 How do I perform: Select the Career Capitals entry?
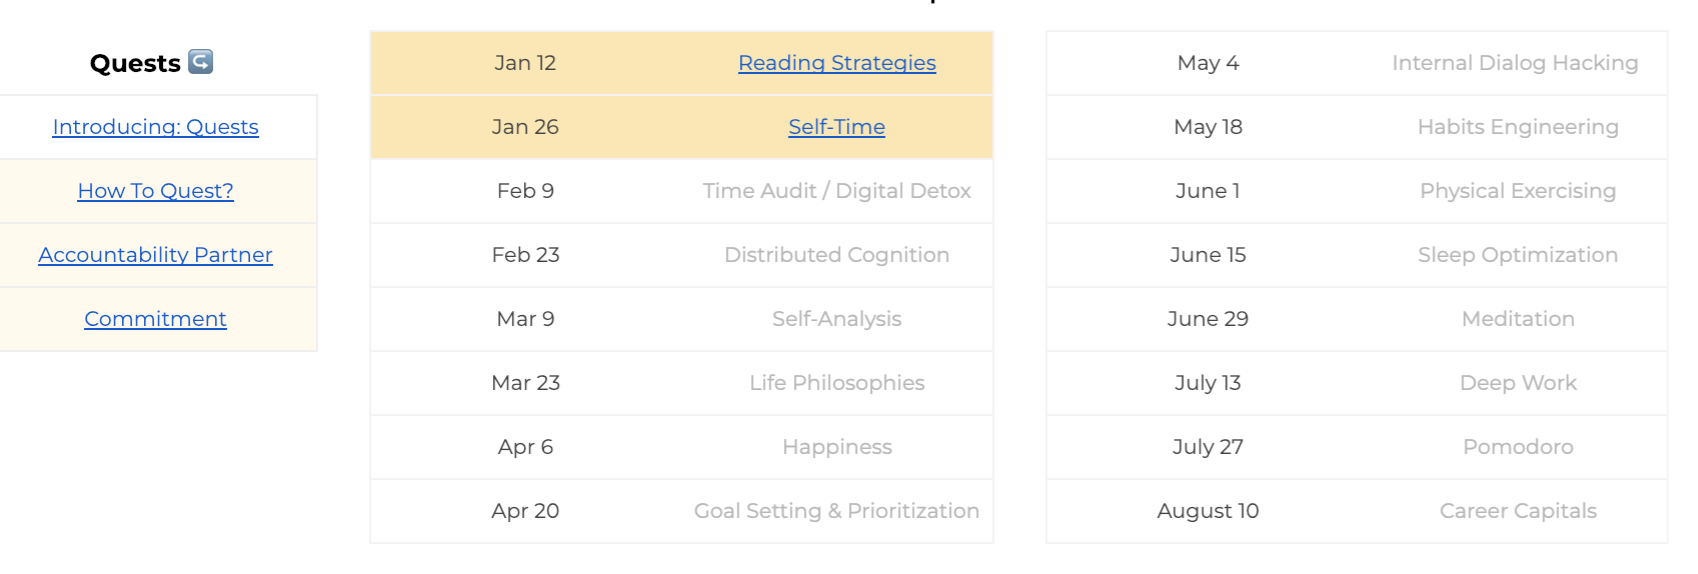click(x=1517, y=511)
